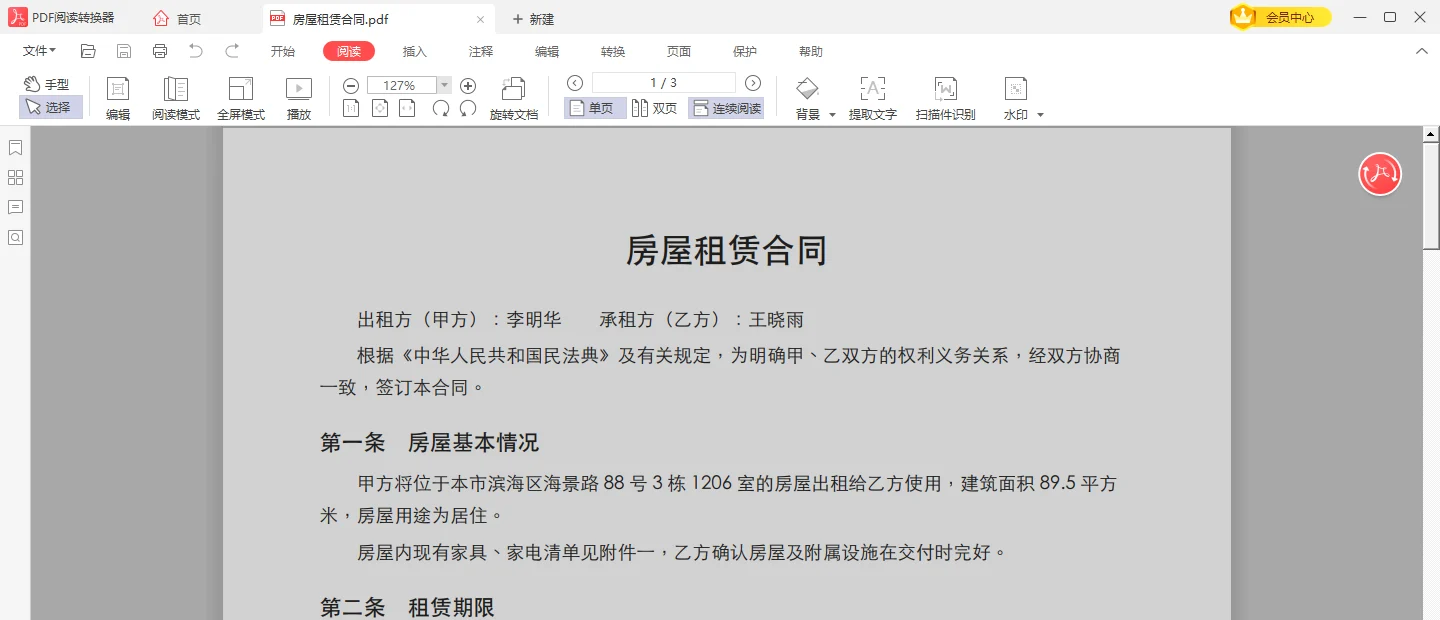Open the bookmarks sidebar panel
Image resolution: width=1440 pixels, height=620 pixels.
click(x=15, y=148)
